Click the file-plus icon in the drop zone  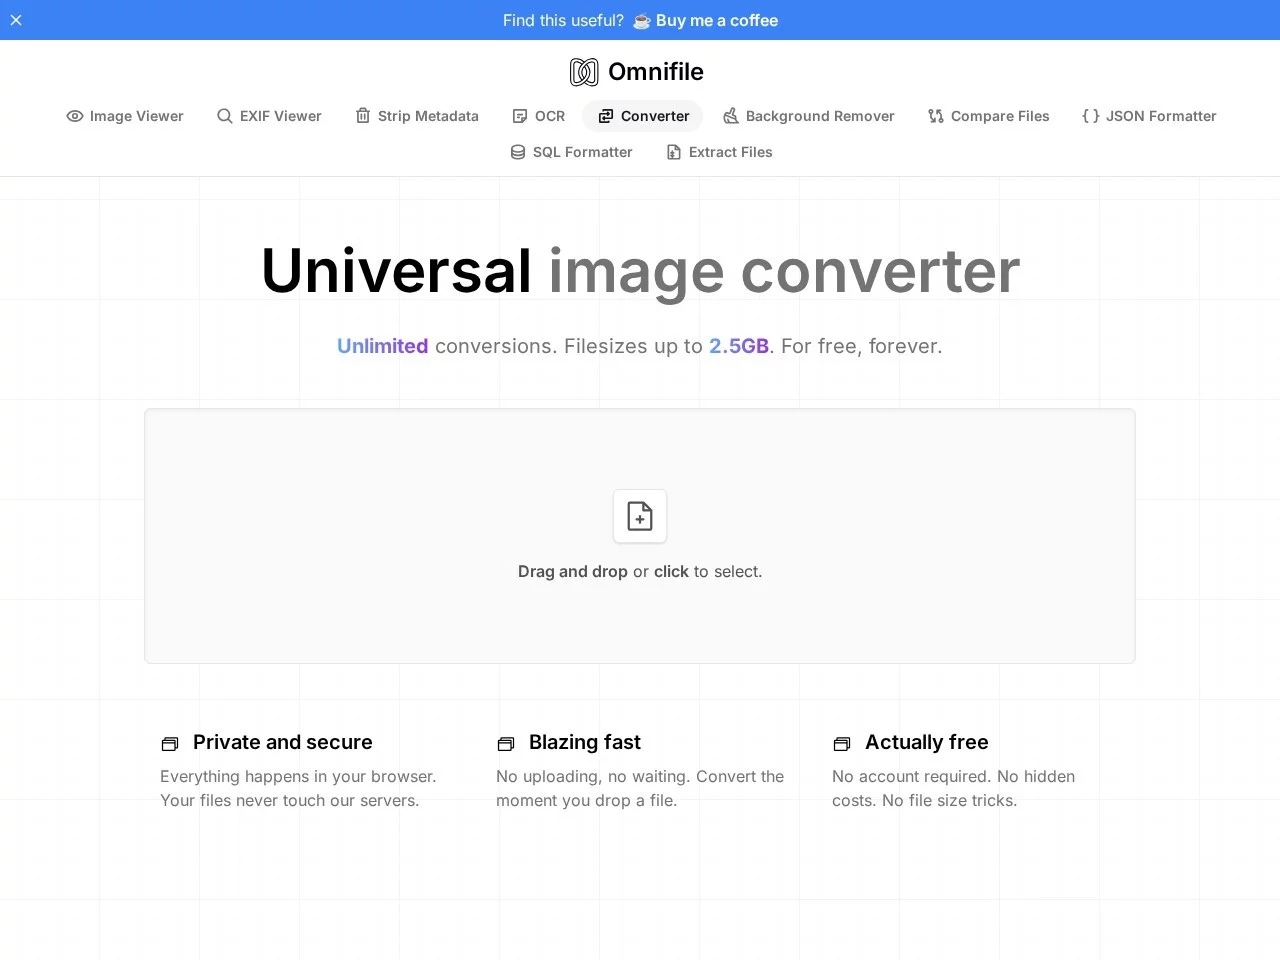(639, 516)
